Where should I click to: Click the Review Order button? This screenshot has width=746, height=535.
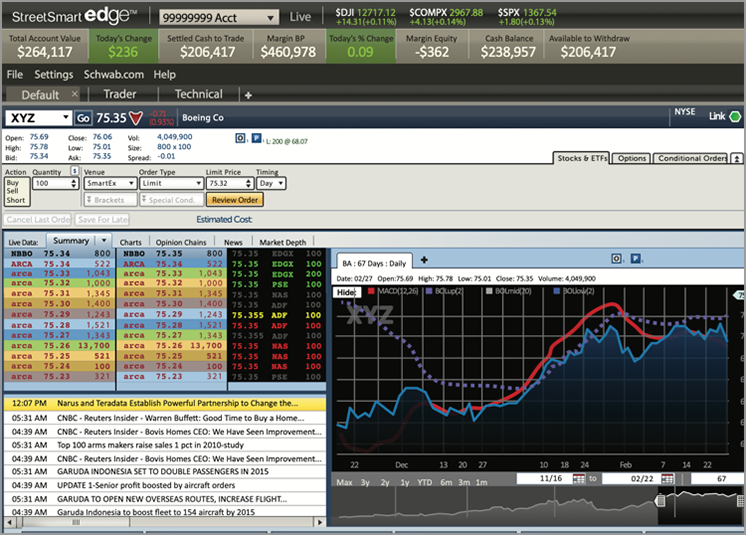[235, 200]
